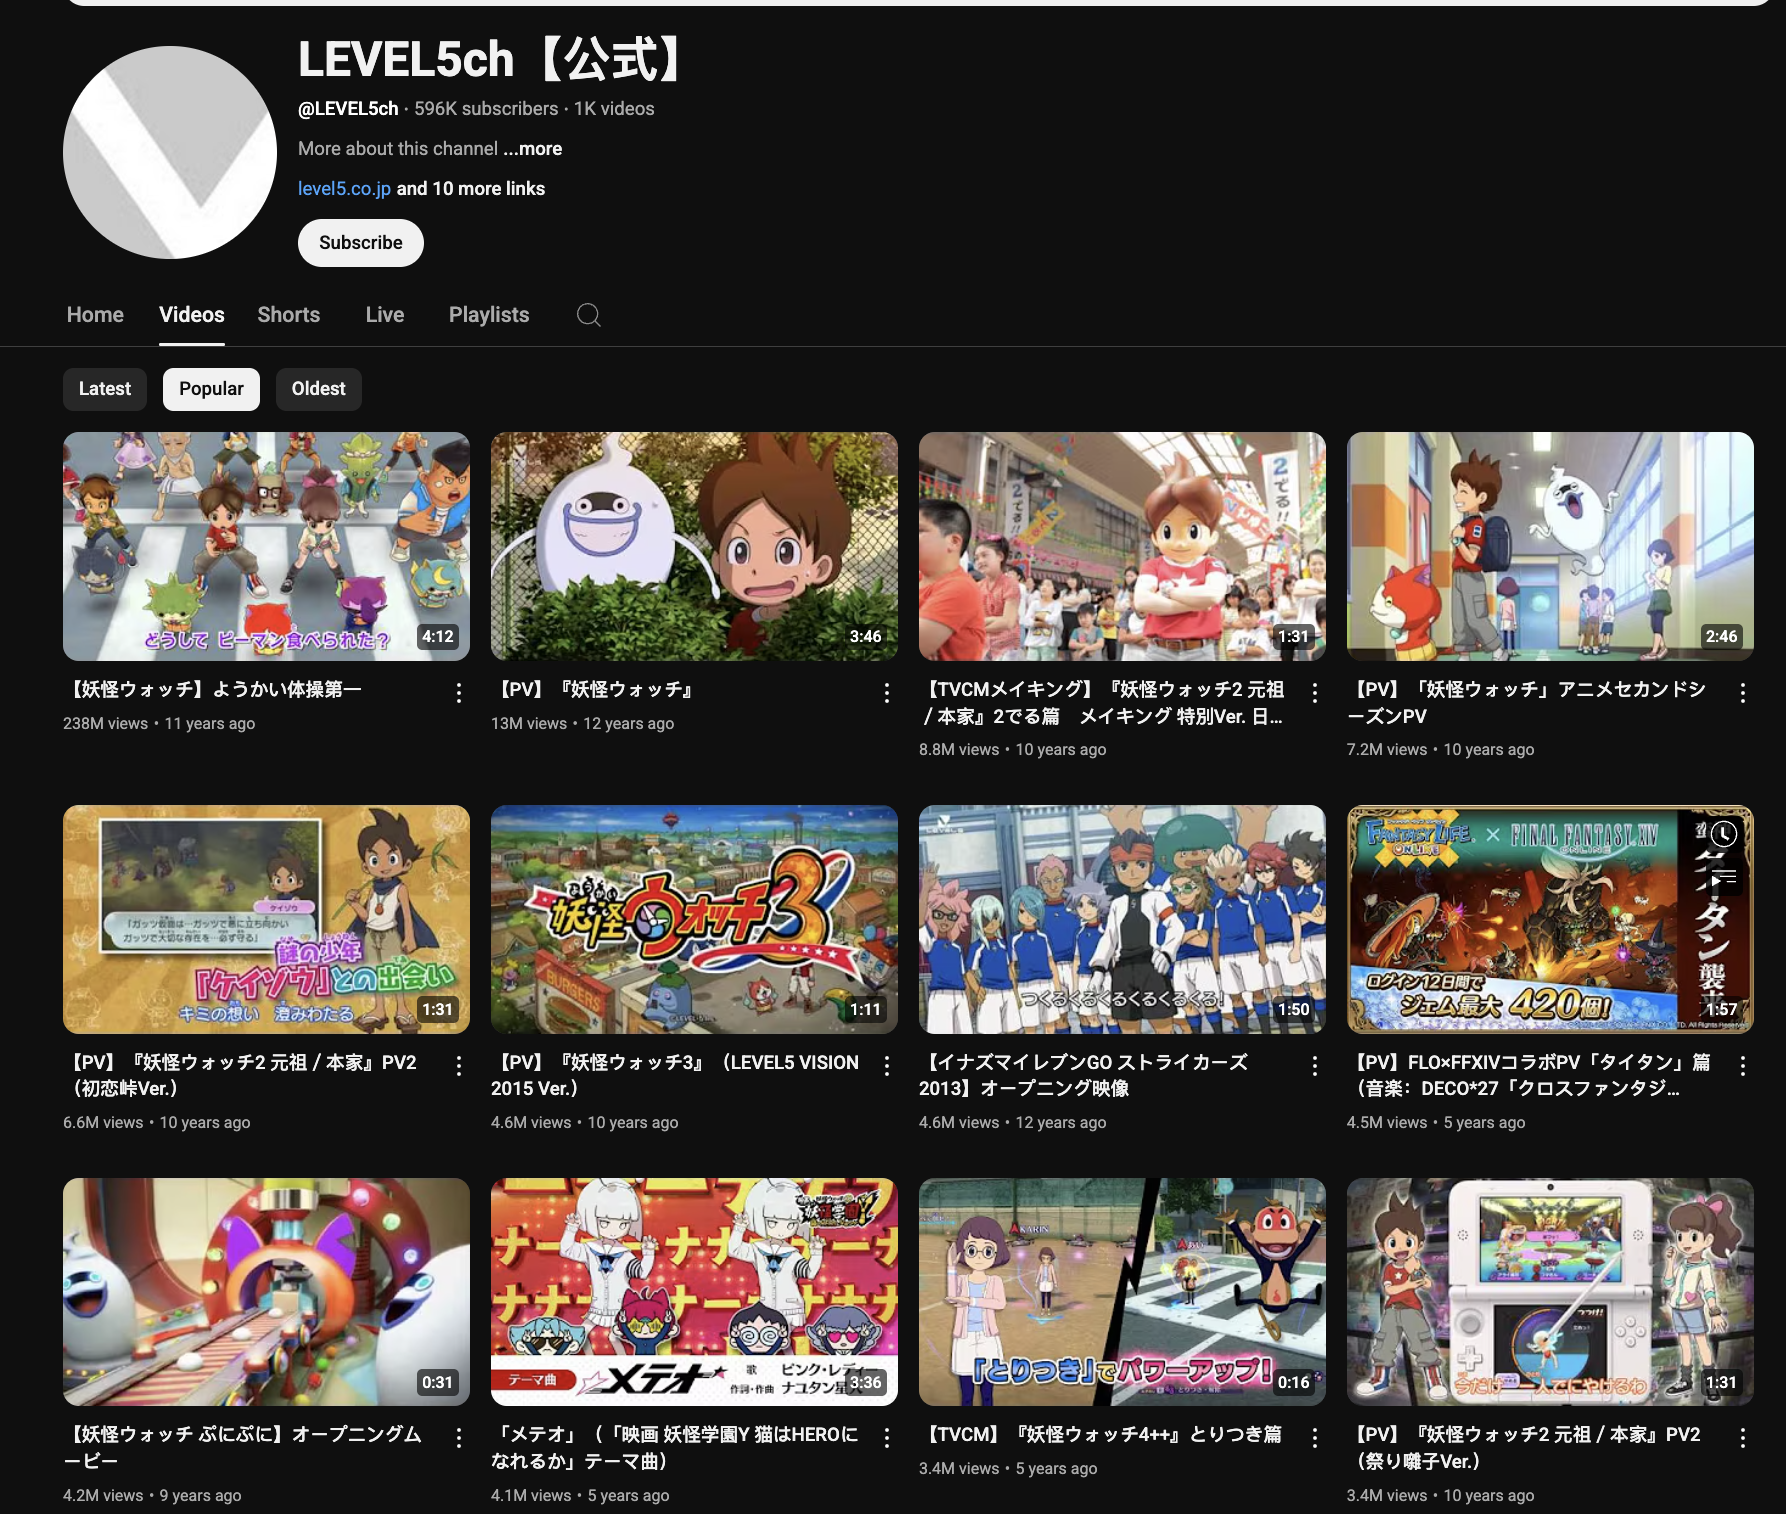Image resolution: width=1786 pixels, height=1514 pixels.
Task: Click '4.2M views' under ぷにぷに video
Action: pos(103,1496)
